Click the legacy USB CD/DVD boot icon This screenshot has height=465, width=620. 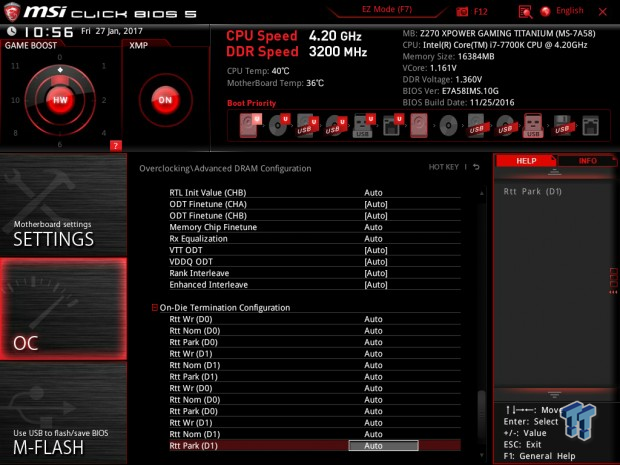pos(505,125)
